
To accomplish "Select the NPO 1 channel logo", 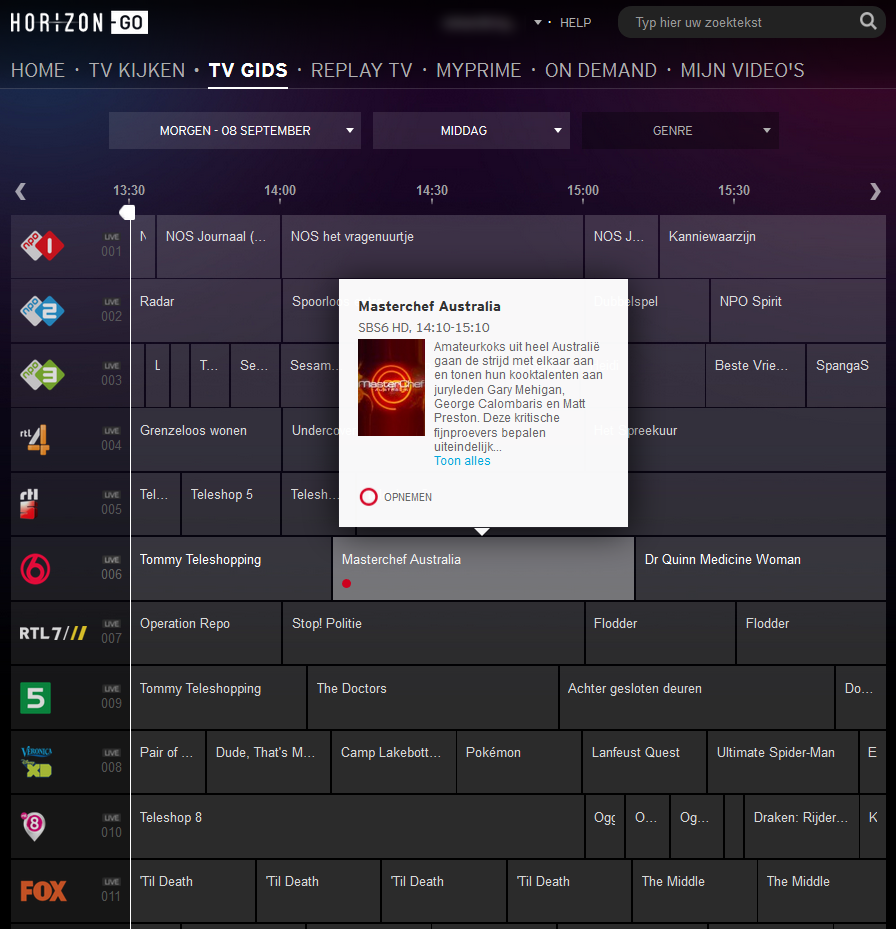I will click(42, 246).
